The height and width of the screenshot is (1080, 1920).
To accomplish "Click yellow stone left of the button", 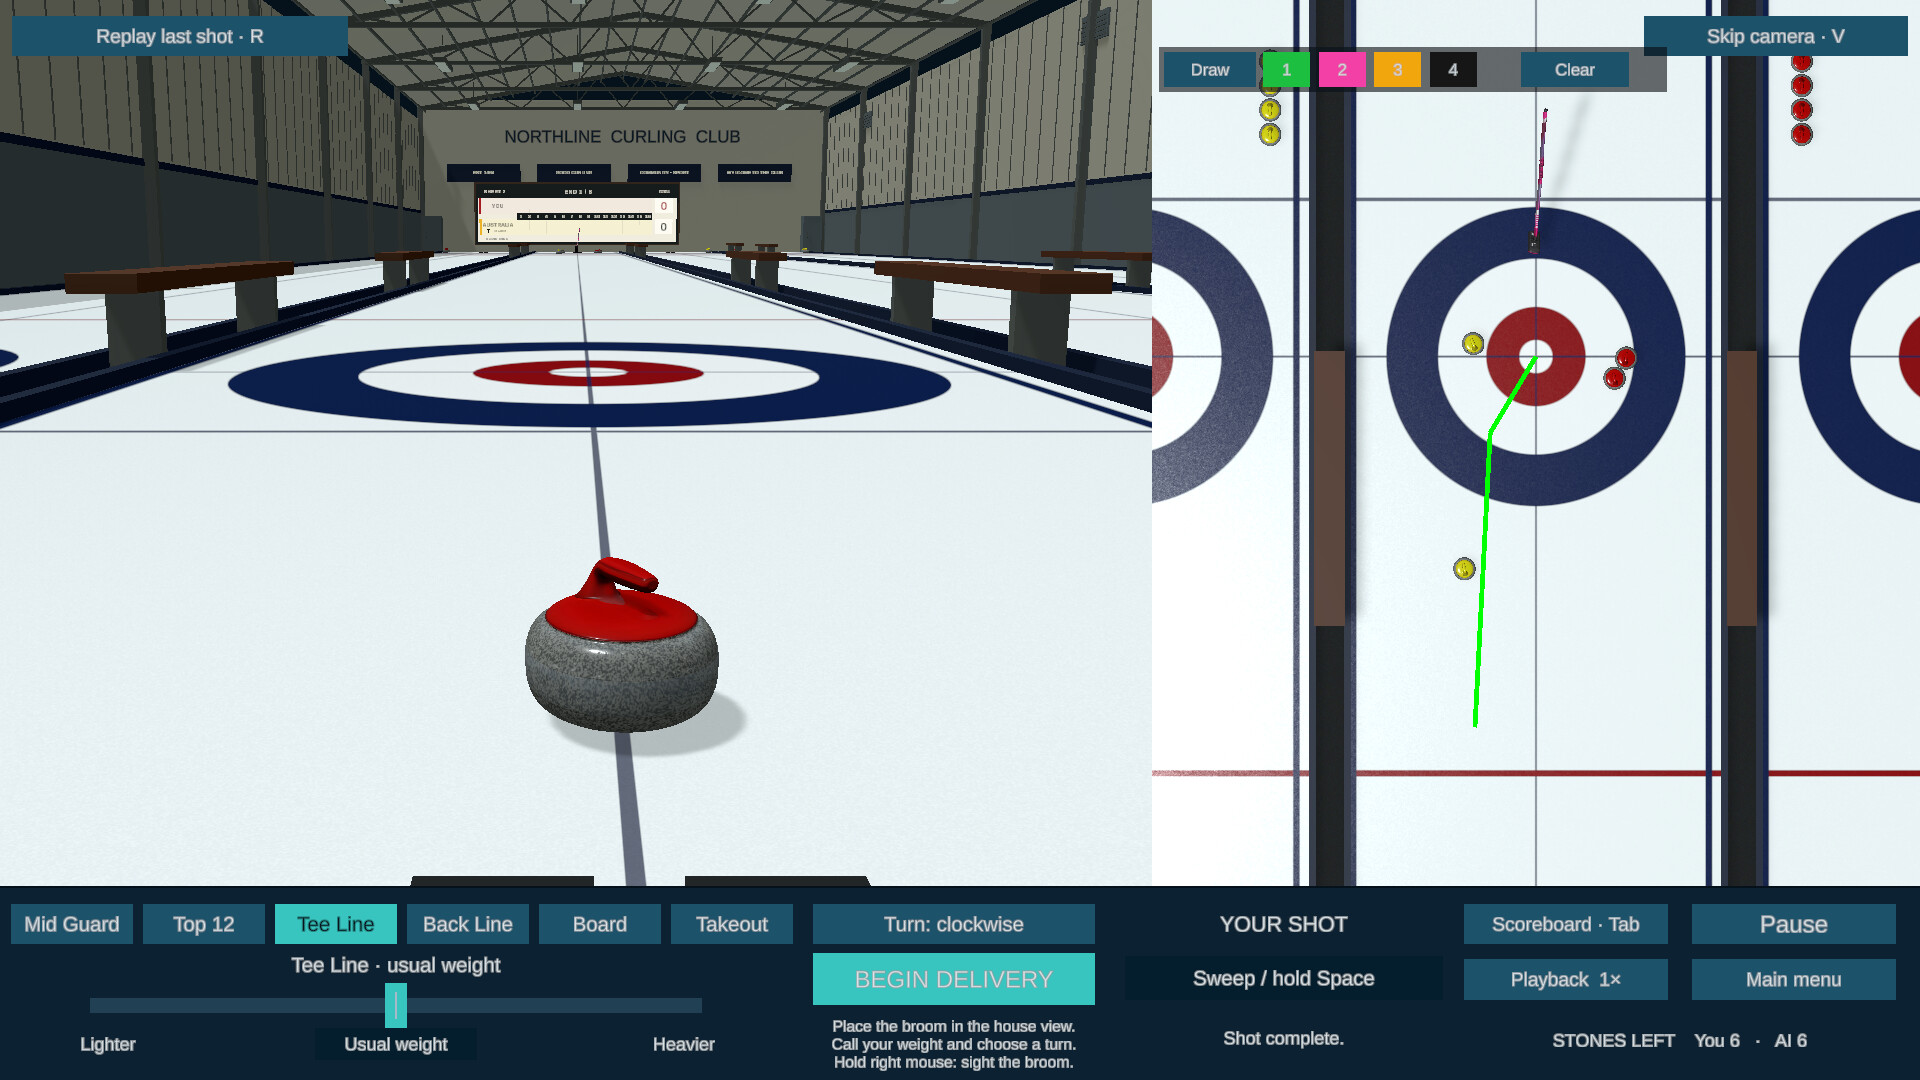I will coord(1473,344).
